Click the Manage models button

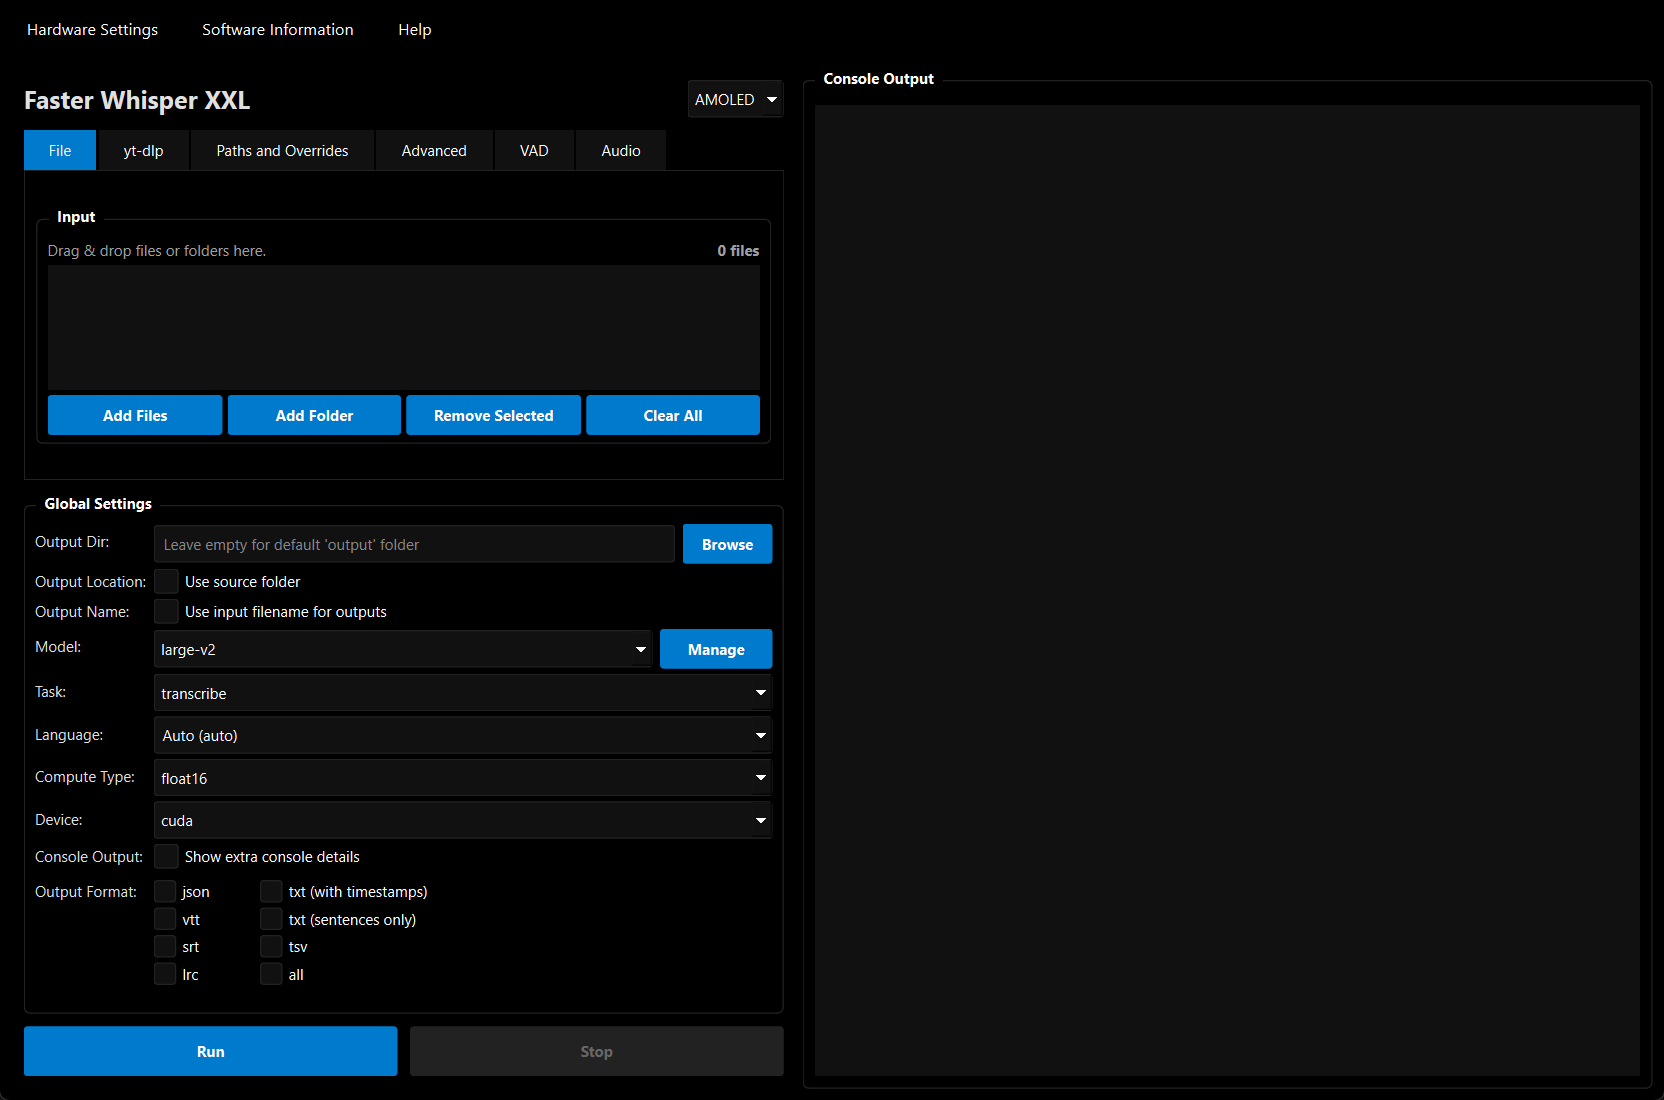(716, 650)
